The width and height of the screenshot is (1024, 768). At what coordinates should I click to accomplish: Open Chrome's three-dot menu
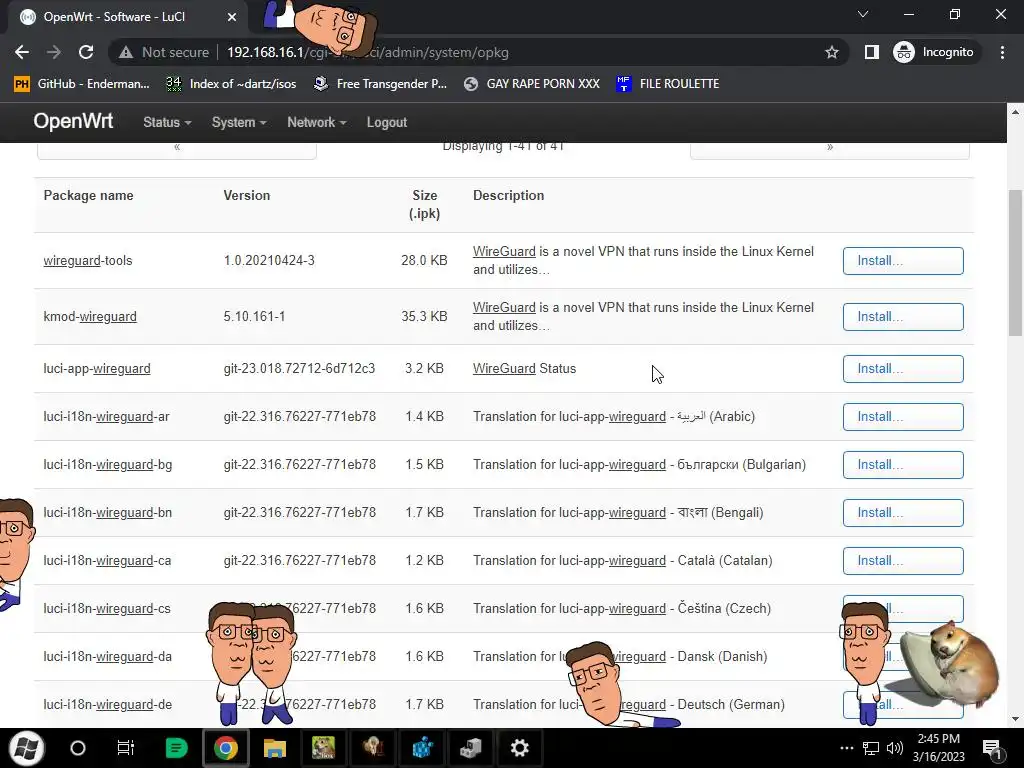(1002, 52)
